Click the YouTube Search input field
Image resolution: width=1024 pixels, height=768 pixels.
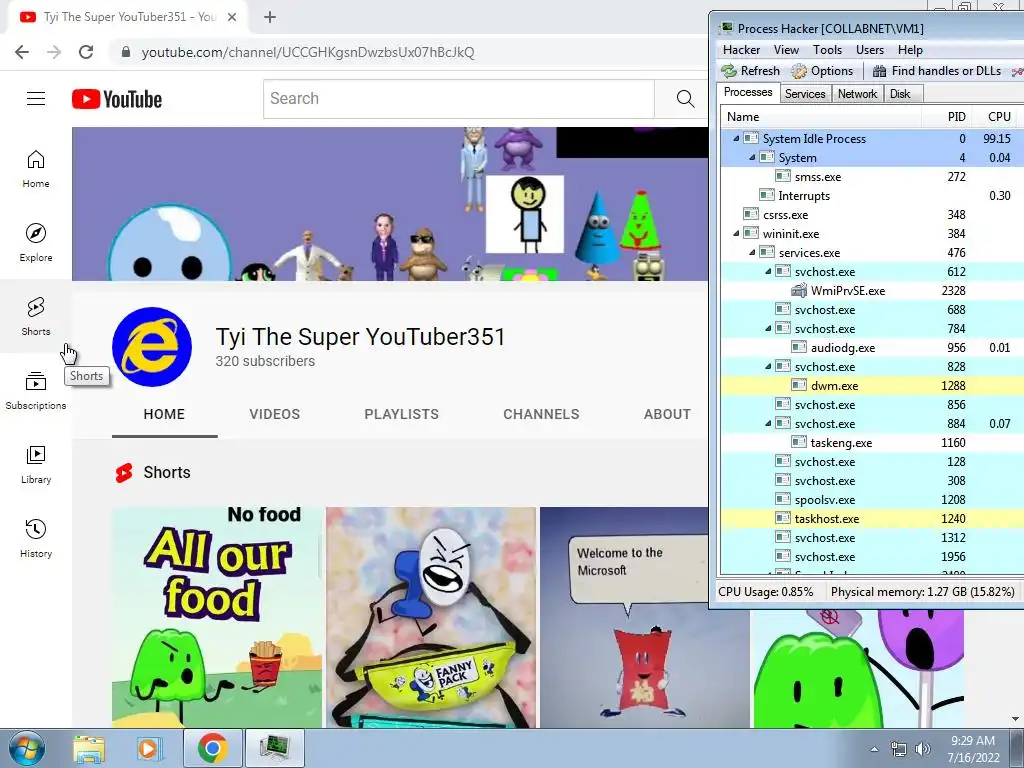(458, 99)
